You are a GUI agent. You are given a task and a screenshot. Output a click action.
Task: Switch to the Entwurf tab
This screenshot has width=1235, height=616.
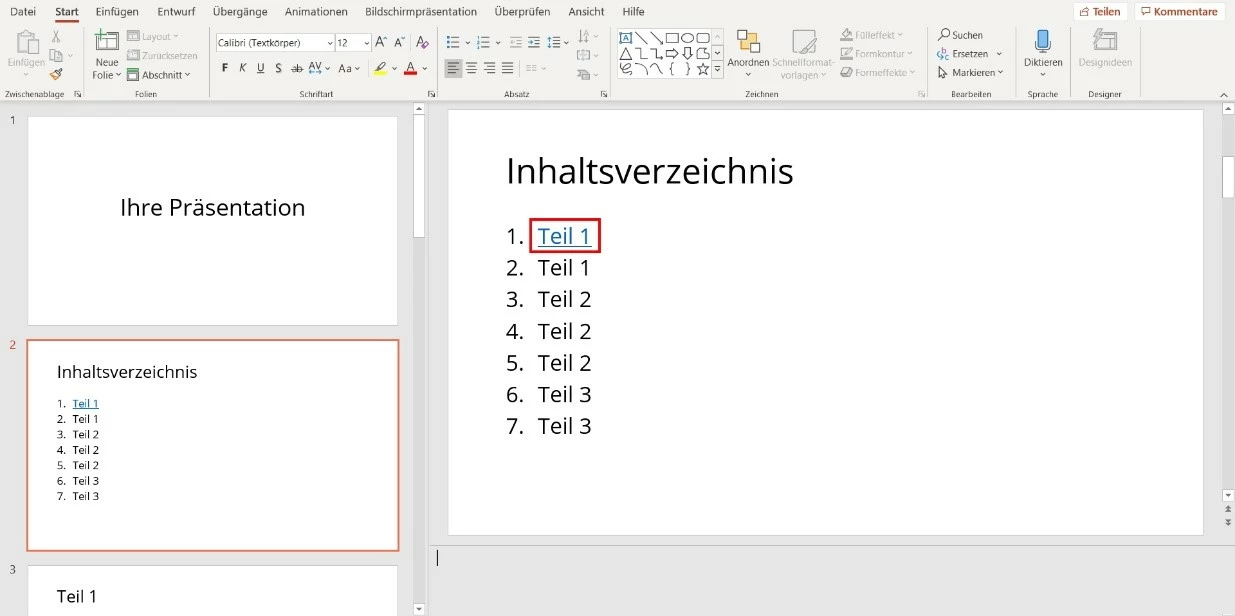click(x=176, y=11)
